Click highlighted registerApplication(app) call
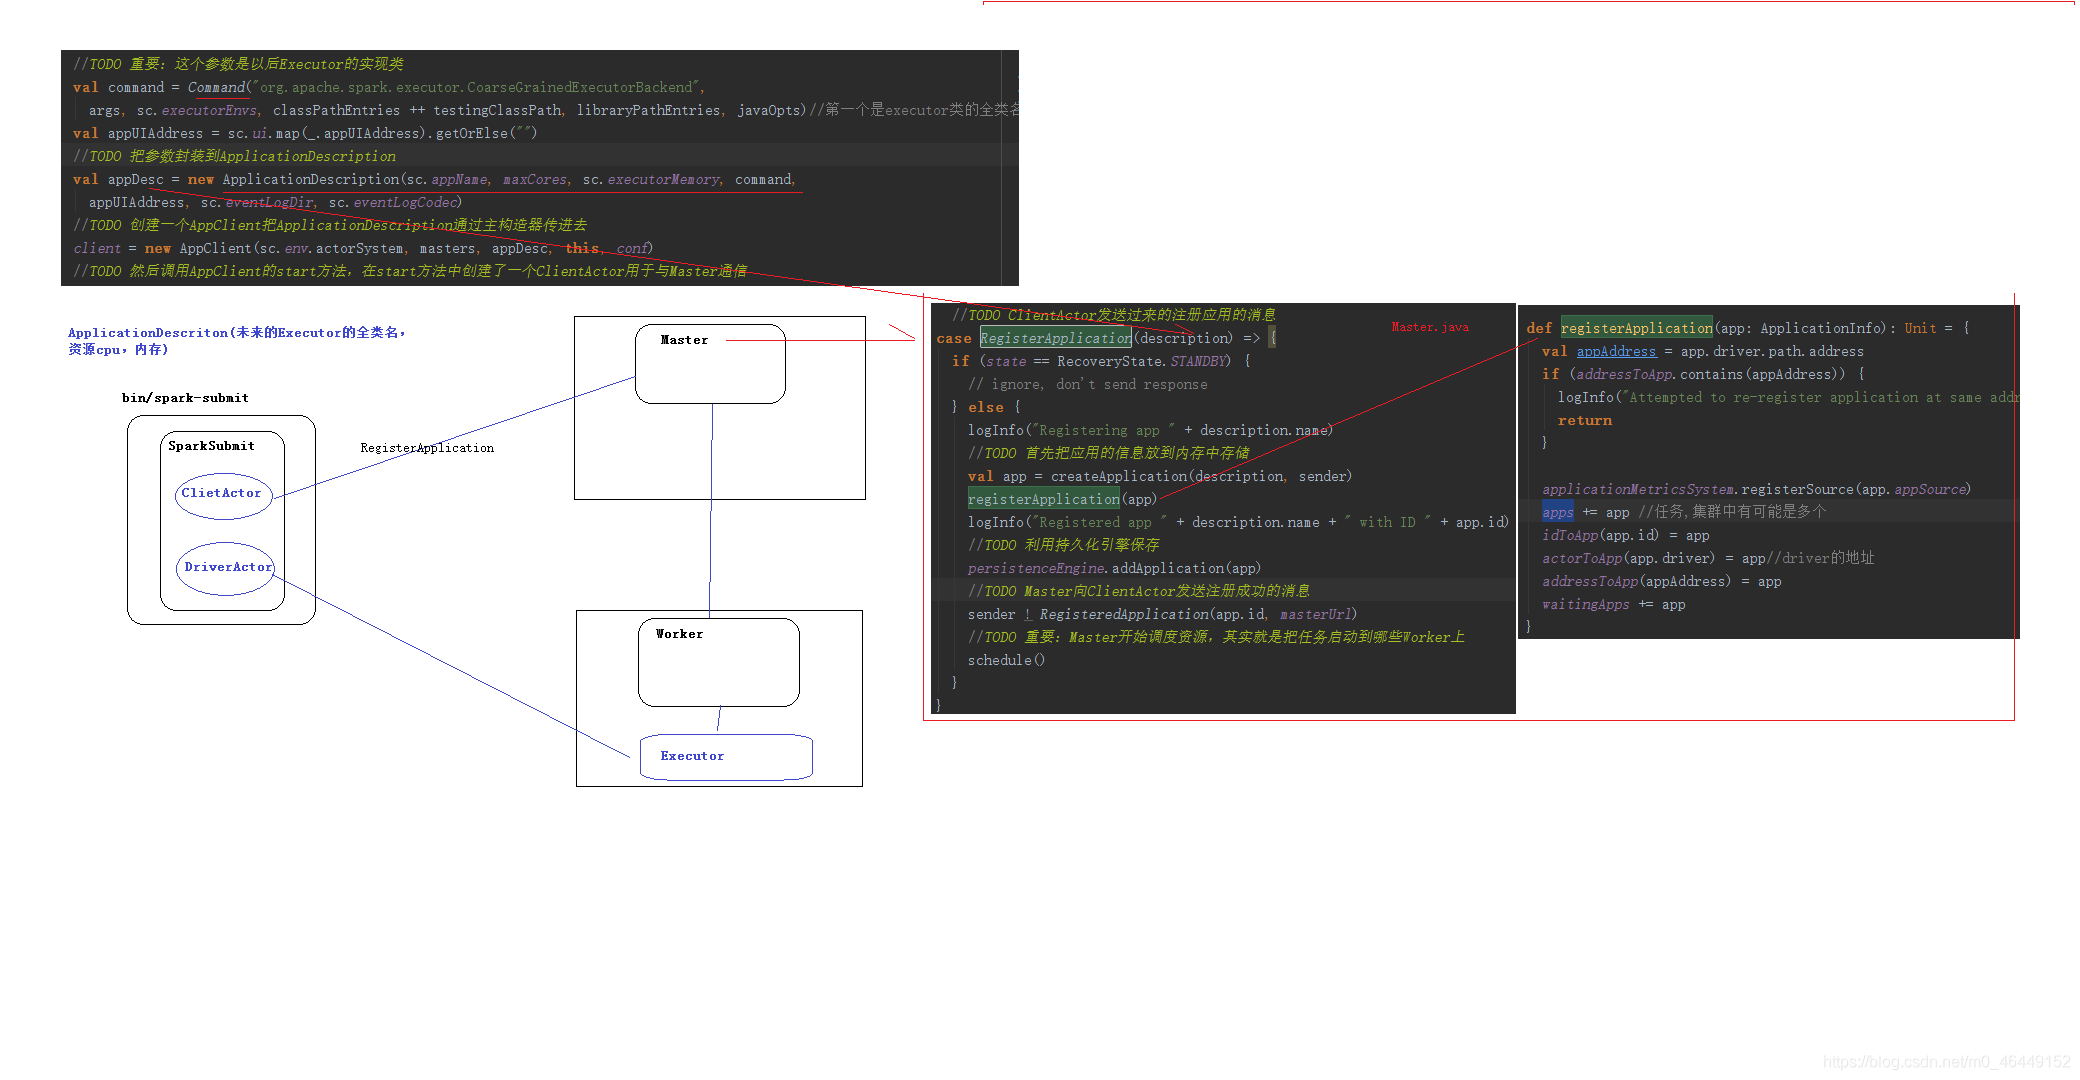The height and width of the screenshot is (1080, 2080). [x=1062, y=499]
